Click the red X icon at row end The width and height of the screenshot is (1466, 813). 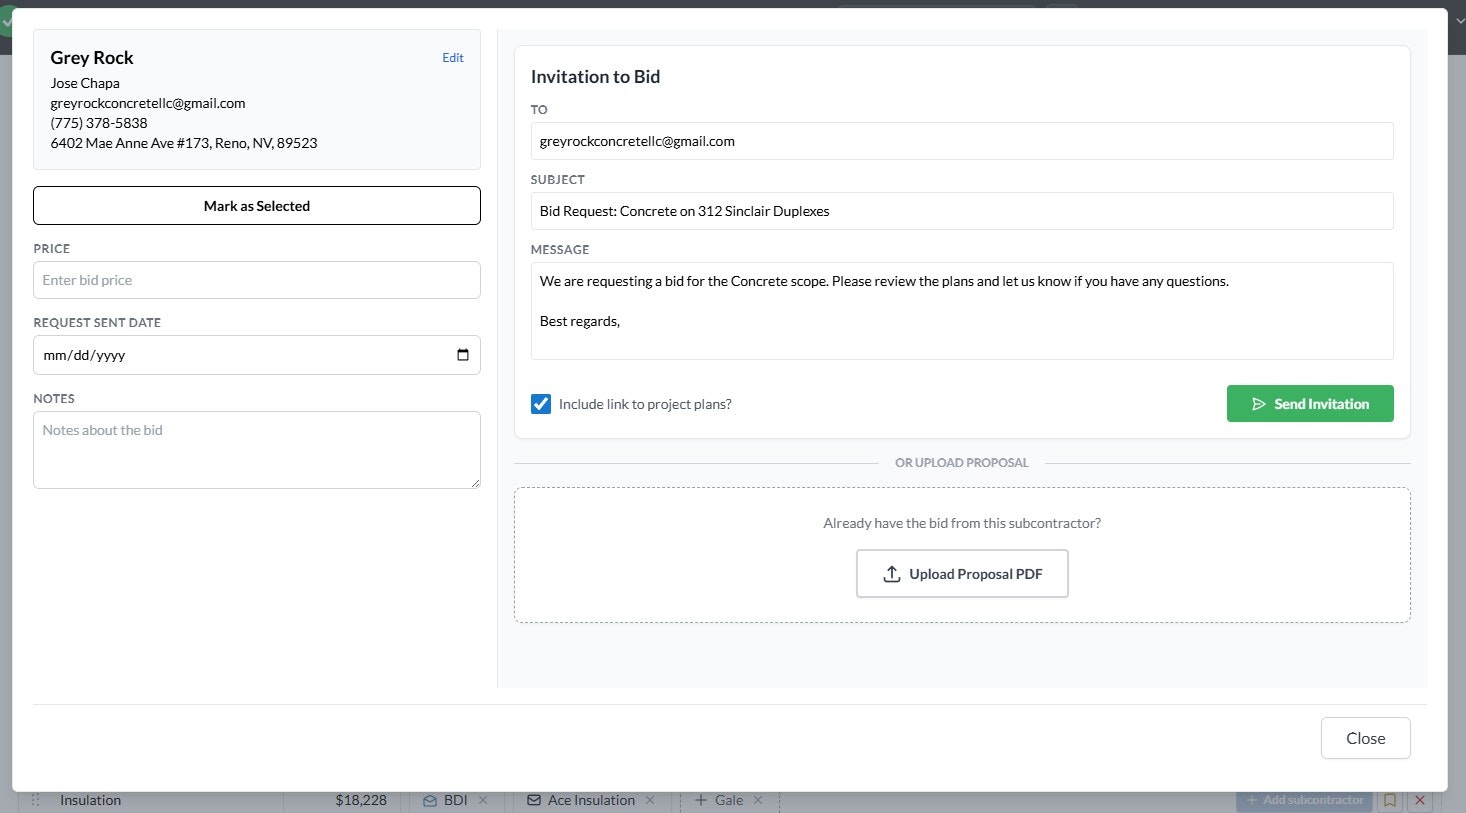[x=1419, y=800]
